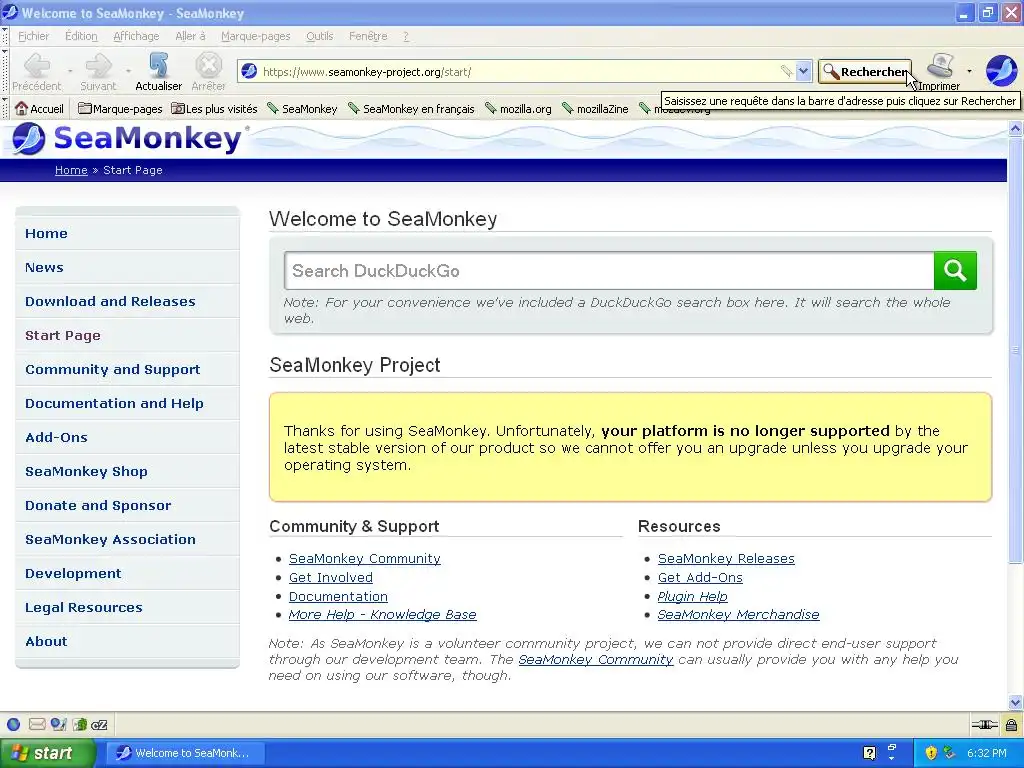This screenshot has height=768, width=1024.
Task: Click the help question mark taskbar icon
Action: pyautogui.click(x=869, y=753)
